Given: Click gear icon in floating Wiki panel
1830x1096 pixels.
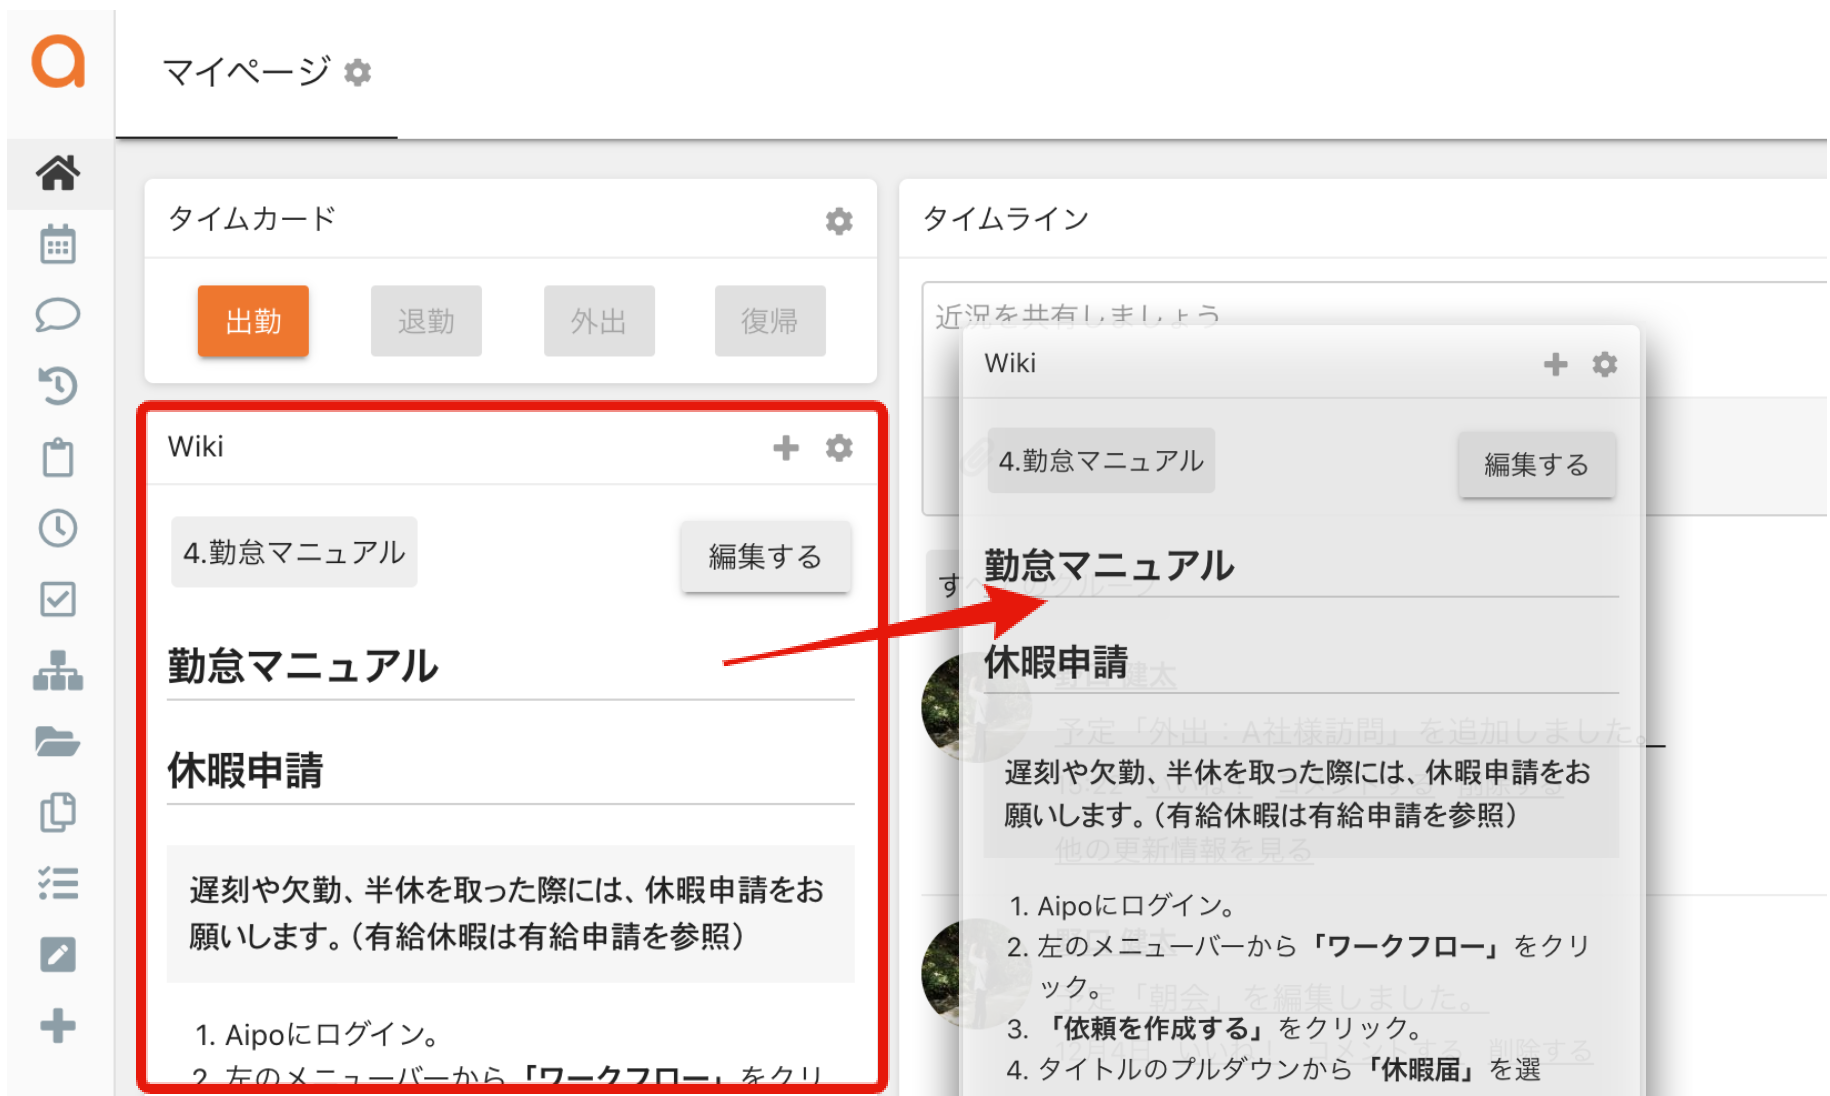Looking at the screenshot, I should pyautogui.click(x=1605, y=364).
